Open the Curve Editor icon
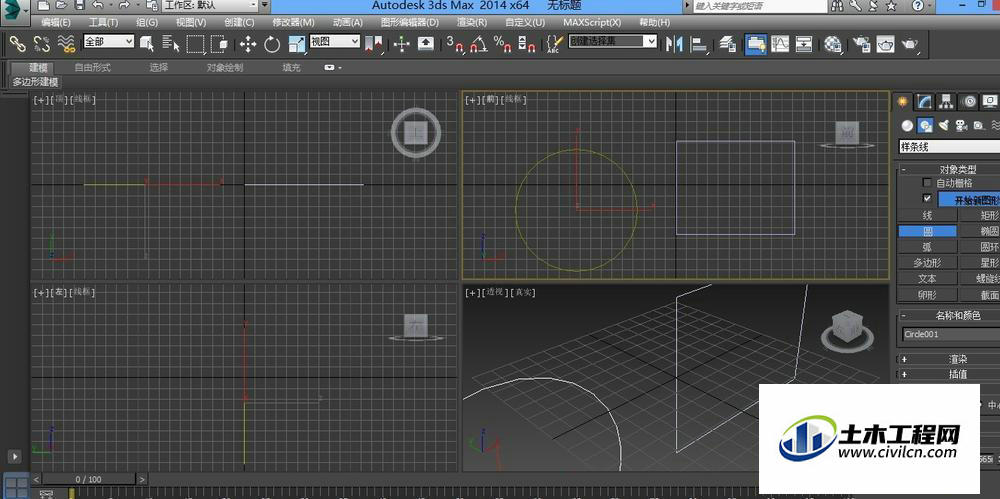This screenshot has height=499, width=1000. [780, 44]
